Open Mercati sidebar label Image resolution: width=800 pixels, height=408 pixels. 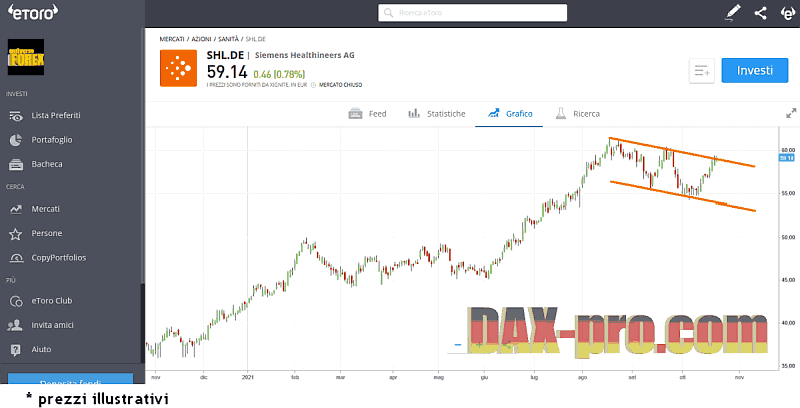click(x=45, y=209)
